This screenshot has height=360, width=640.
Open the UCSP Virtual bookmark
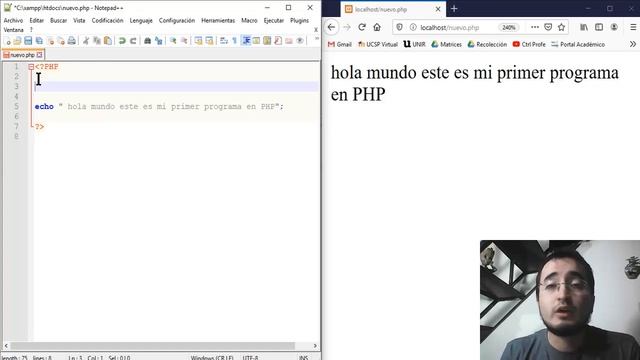(378, 44)
